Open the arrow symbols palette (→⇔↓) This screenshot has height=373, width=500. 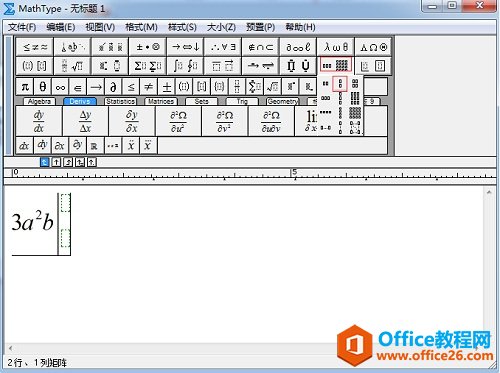pyautogui.click(x=185, y=47)
